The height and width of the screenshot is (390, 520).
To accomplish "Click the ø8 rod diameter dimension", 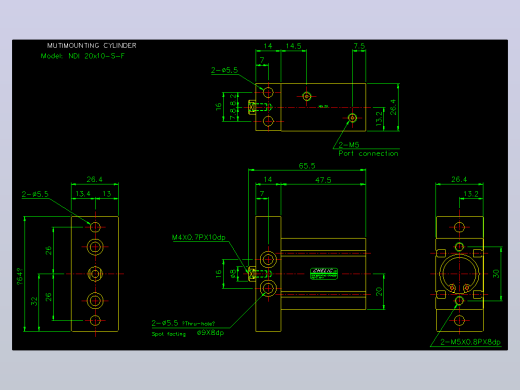I will (x=233, y=274).
